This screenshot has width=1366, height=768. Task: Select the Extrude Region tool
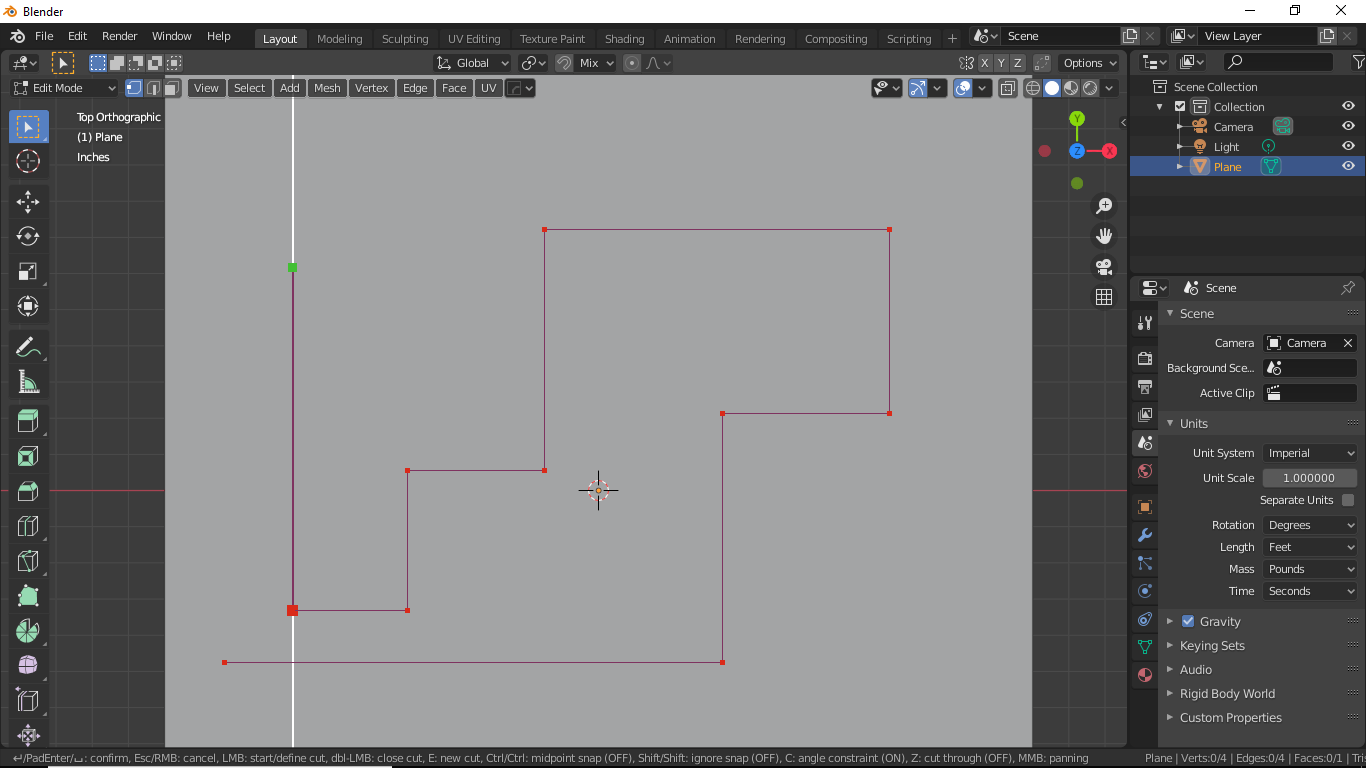tap(28, 421)
